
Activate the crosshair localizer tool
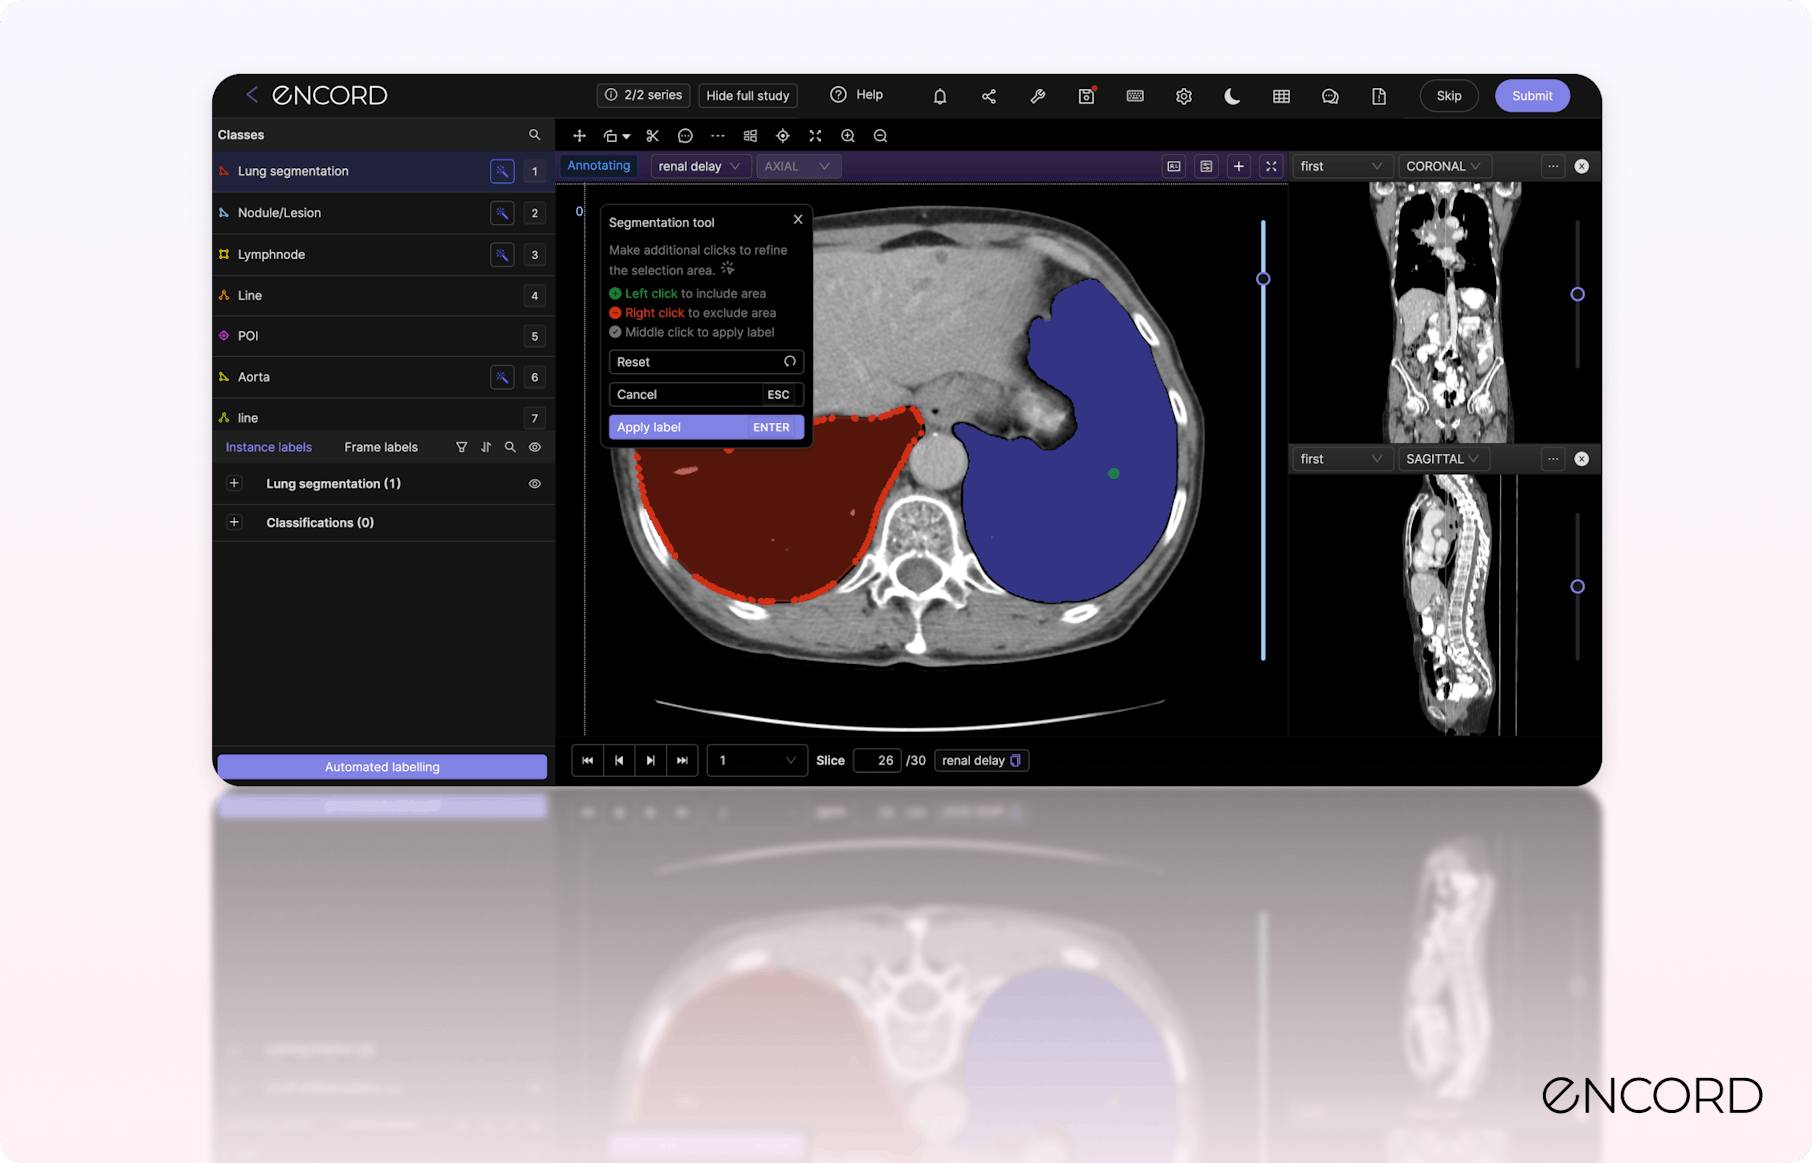point(783,135)
